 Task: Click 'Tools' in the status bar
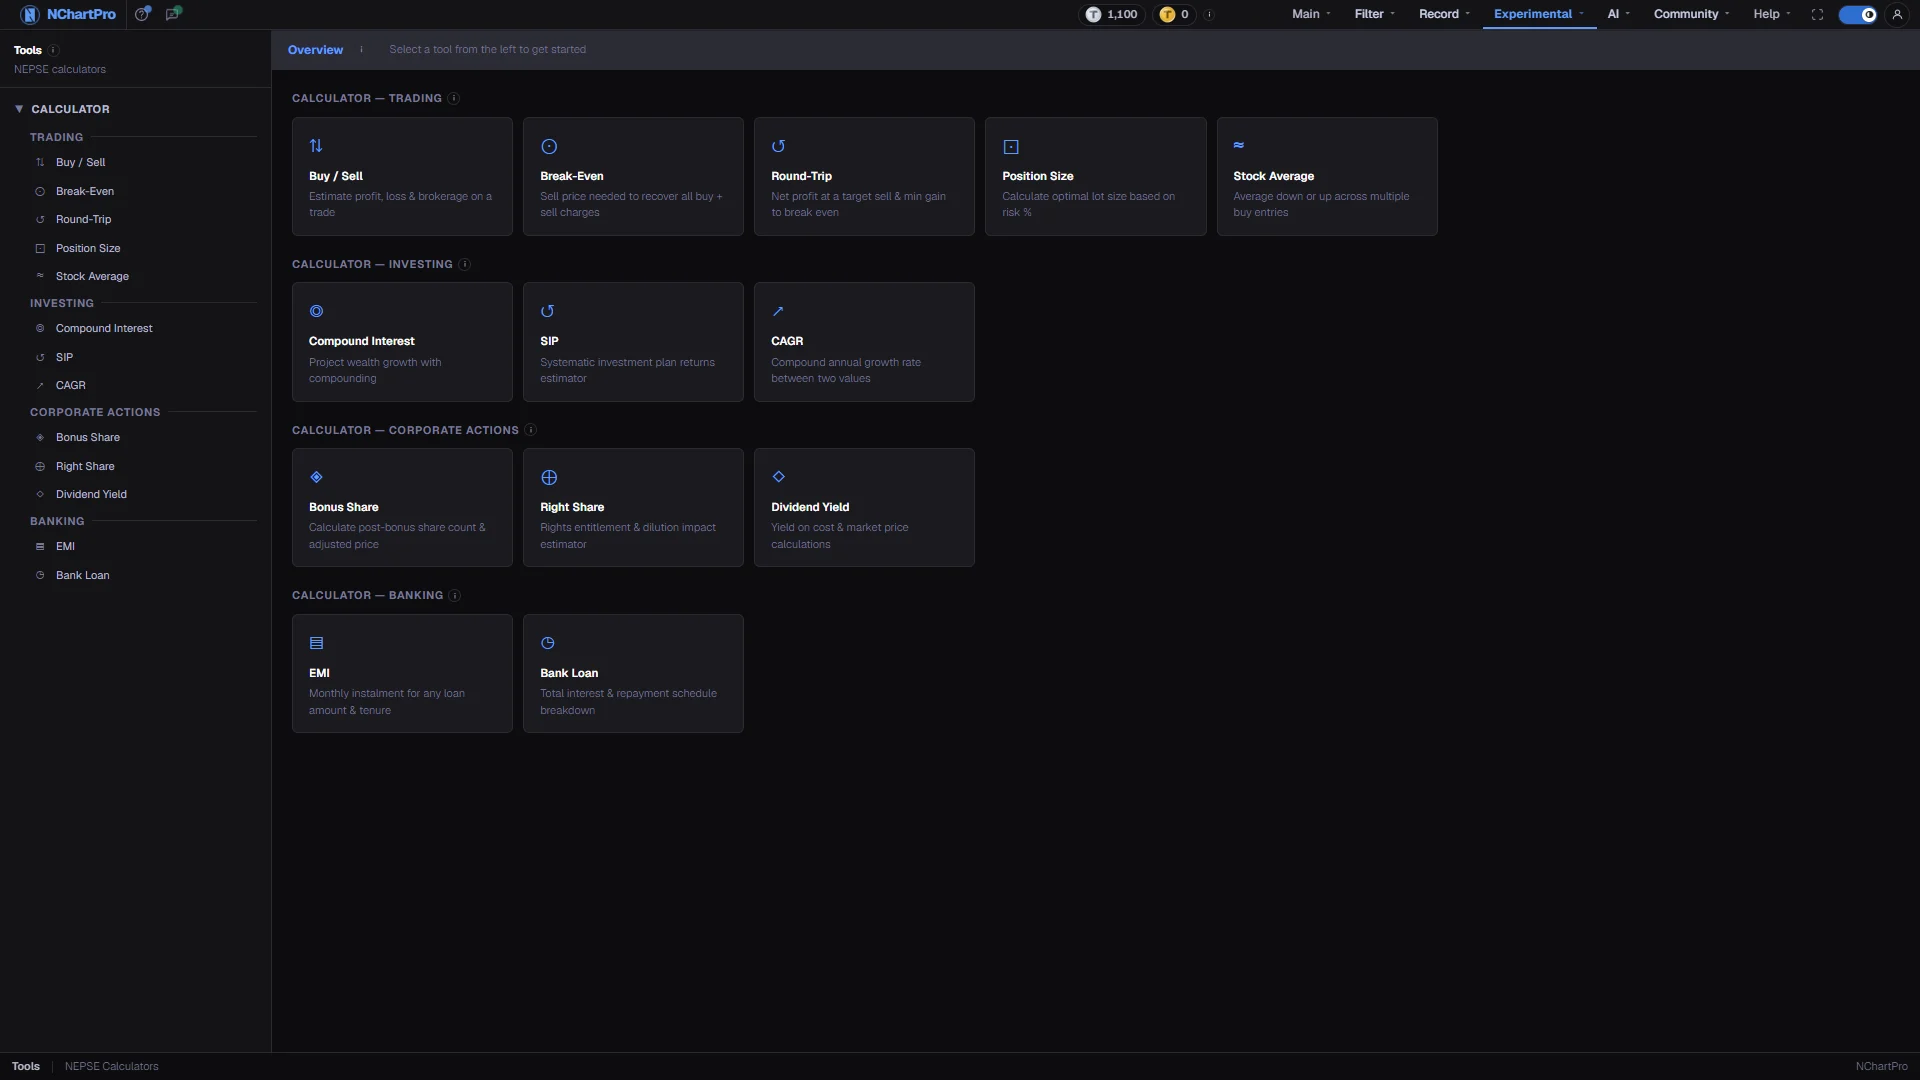[x=26, y=1066]
